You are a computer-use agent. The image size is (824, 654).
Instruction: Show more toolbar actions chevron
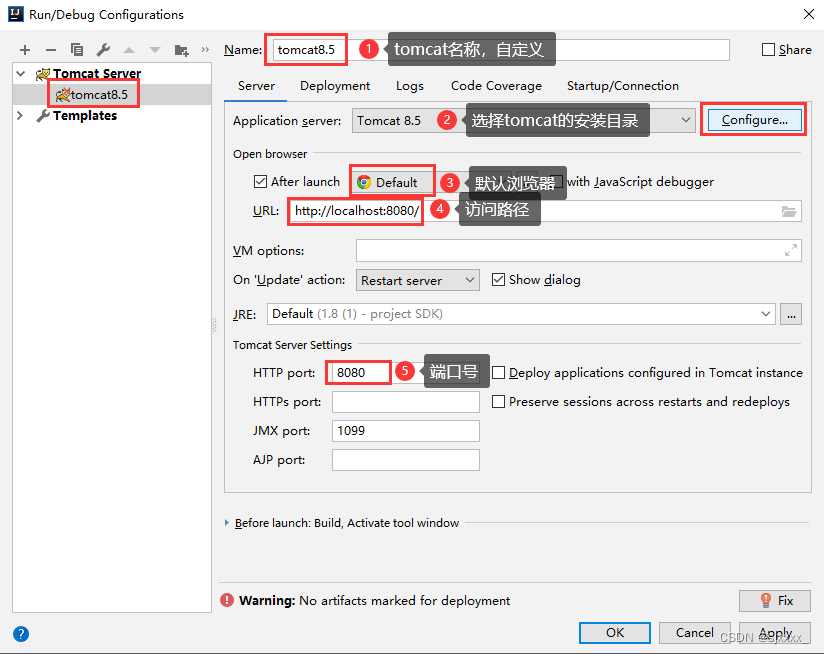click(x=205, y=49)
